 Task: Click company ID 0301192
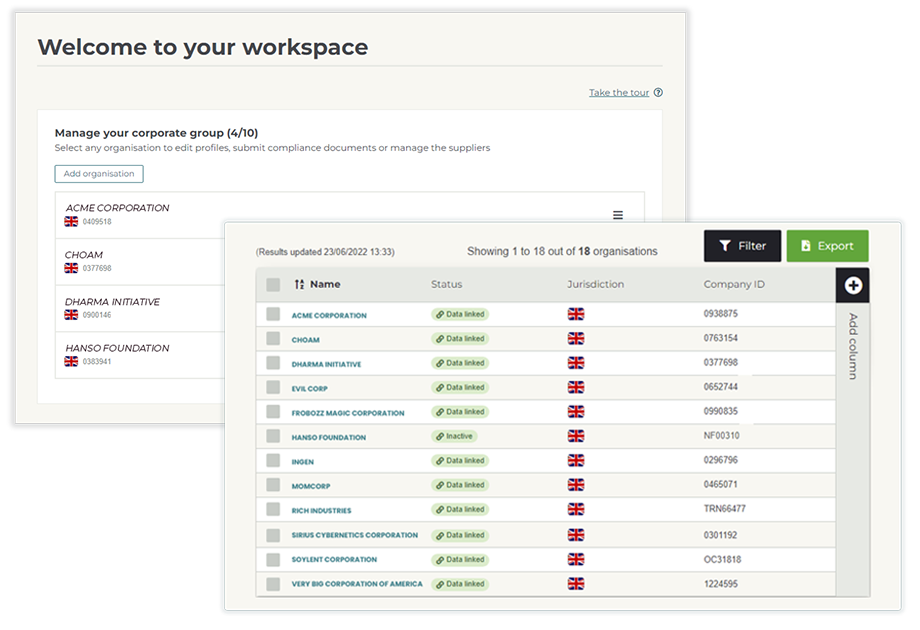click(x=721, y=535)
